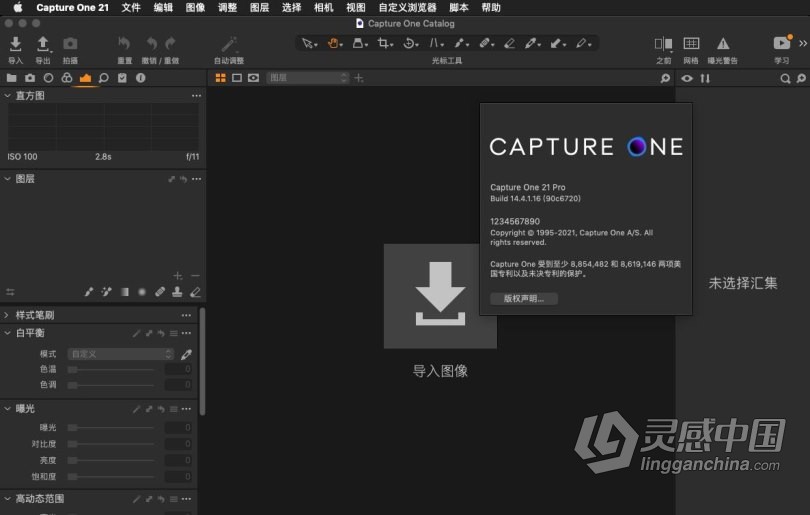Adjust the 对比度 contrast slider
Screen dimensions: 810x515
[113, 444]
